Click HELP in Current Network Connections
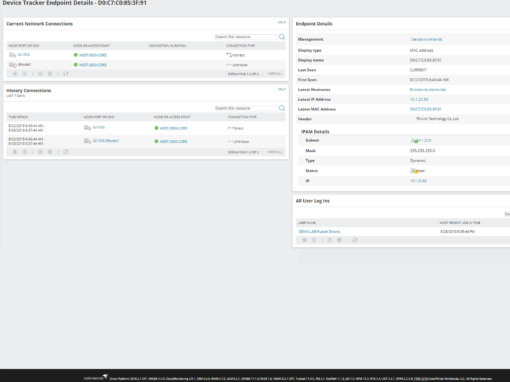This screenshot has width=510, height=382. [282, 22]
